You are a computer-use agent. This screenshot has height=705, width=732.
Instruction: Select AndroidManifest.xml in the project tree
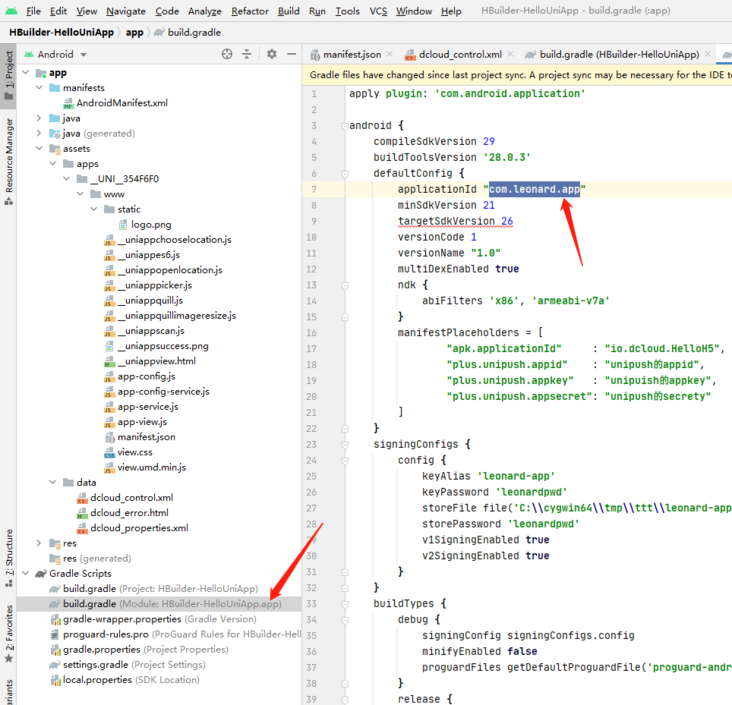point(122,103)
